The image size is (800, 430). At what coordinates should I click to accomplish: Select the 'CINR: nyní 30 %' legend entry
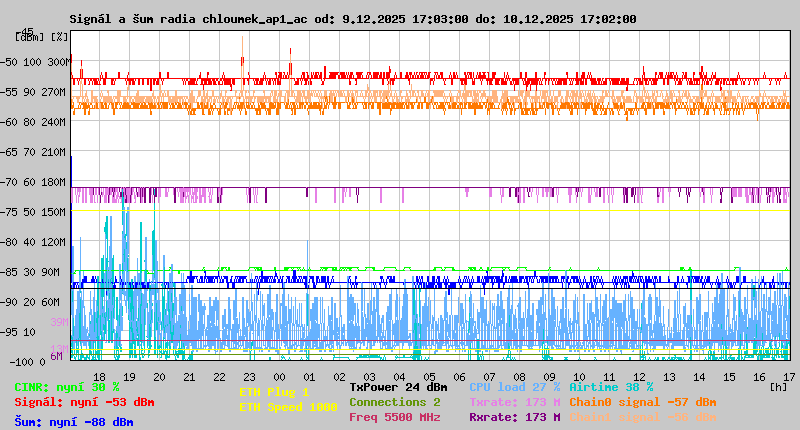[67, 388]
